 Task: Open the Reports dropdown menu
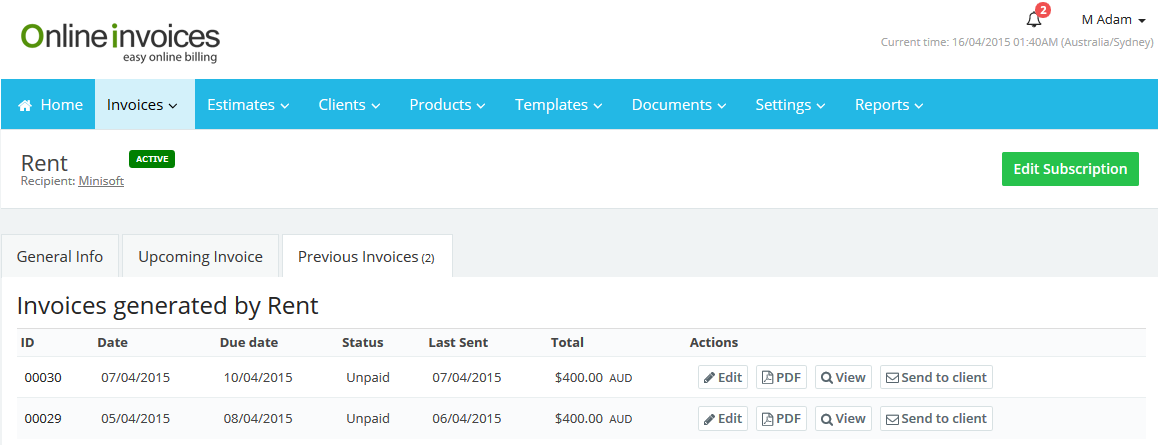[888, 105]
